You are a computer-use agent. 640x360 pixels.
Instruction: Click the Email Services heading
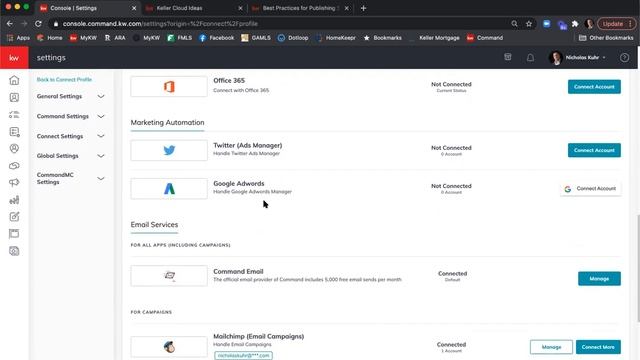point(154,224)
